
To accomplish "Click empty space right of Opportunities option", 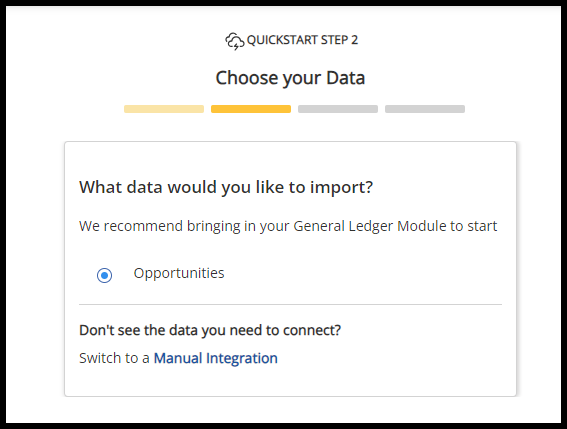I will pos(362,274).
